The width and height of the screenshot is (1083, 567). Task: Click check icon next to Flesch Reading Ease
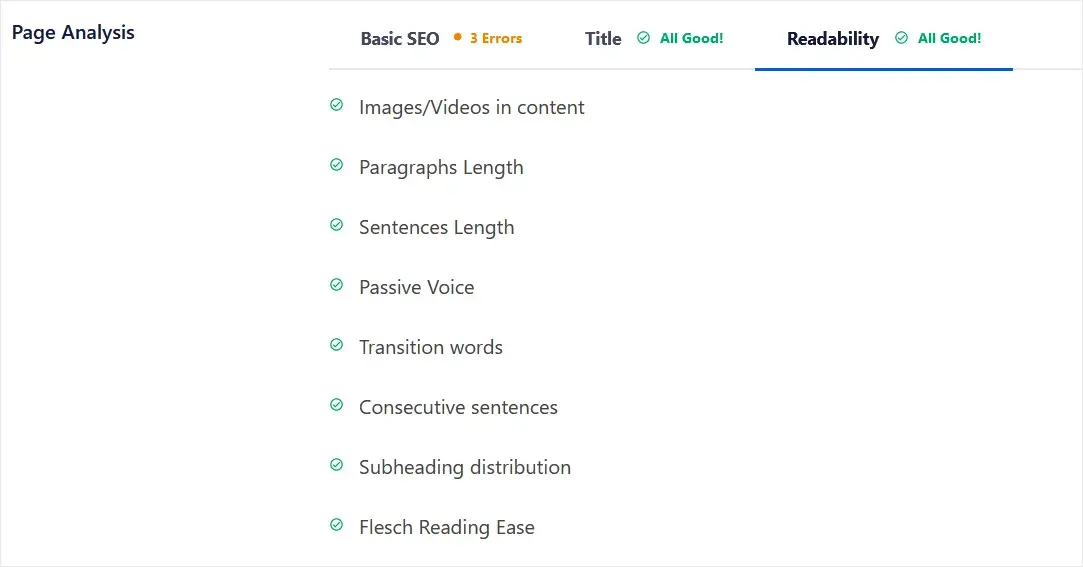[x=336, y=525]
